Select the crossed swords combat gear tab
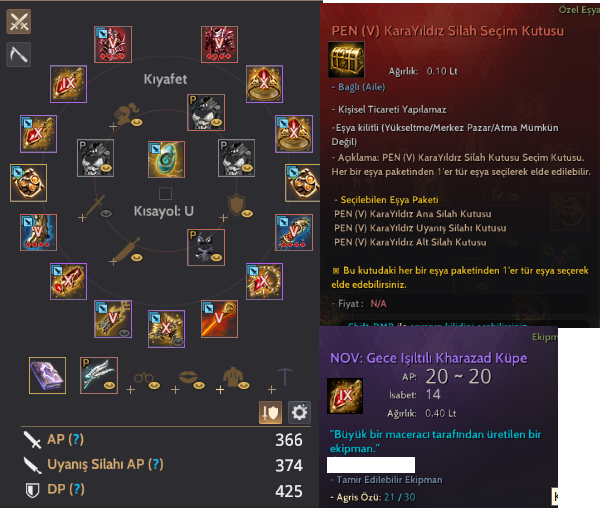This screenshot has width=600, height=508. point(18,21)
